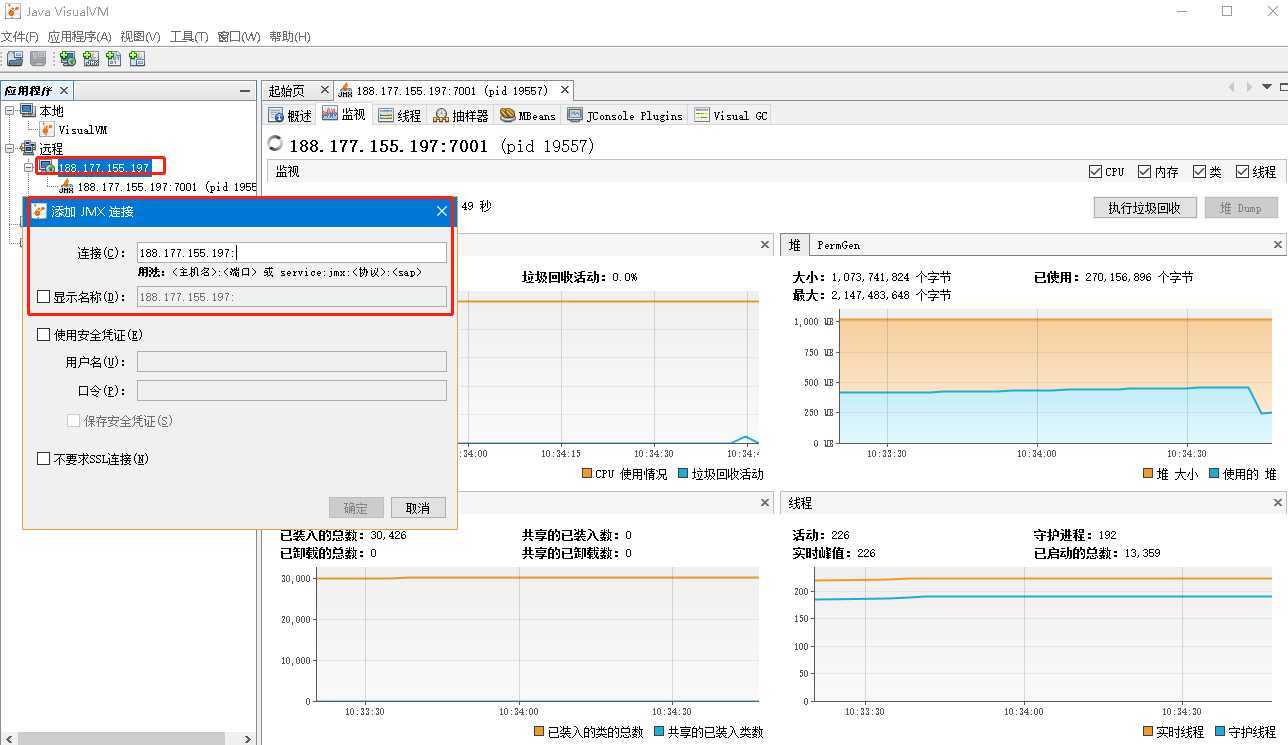Select the JMX application icon for 188.177.155.197:7001
Screen dimensions: 1288x745
(x=66, y=186)
